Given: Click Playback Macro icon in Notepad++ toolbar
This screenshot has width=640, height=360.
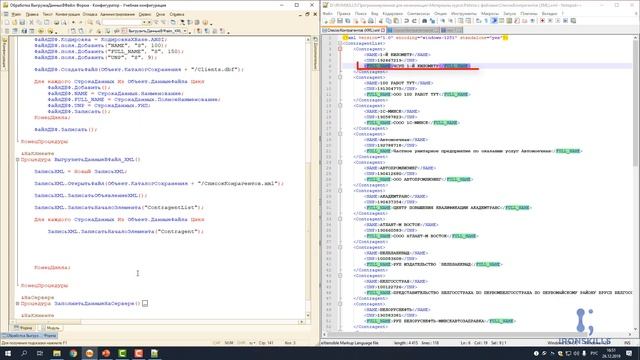Looking at the screenshot, I should 558,20.
